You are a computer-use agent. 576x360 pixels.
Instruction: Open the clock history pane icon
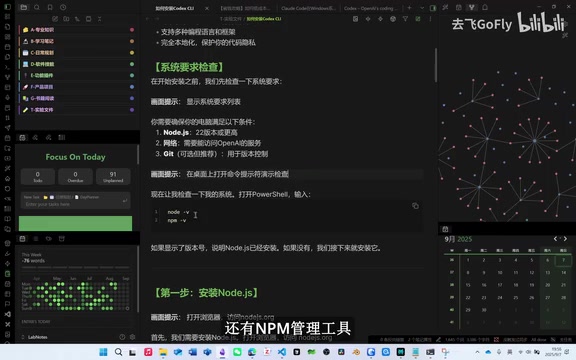click(x=63, y=7)
